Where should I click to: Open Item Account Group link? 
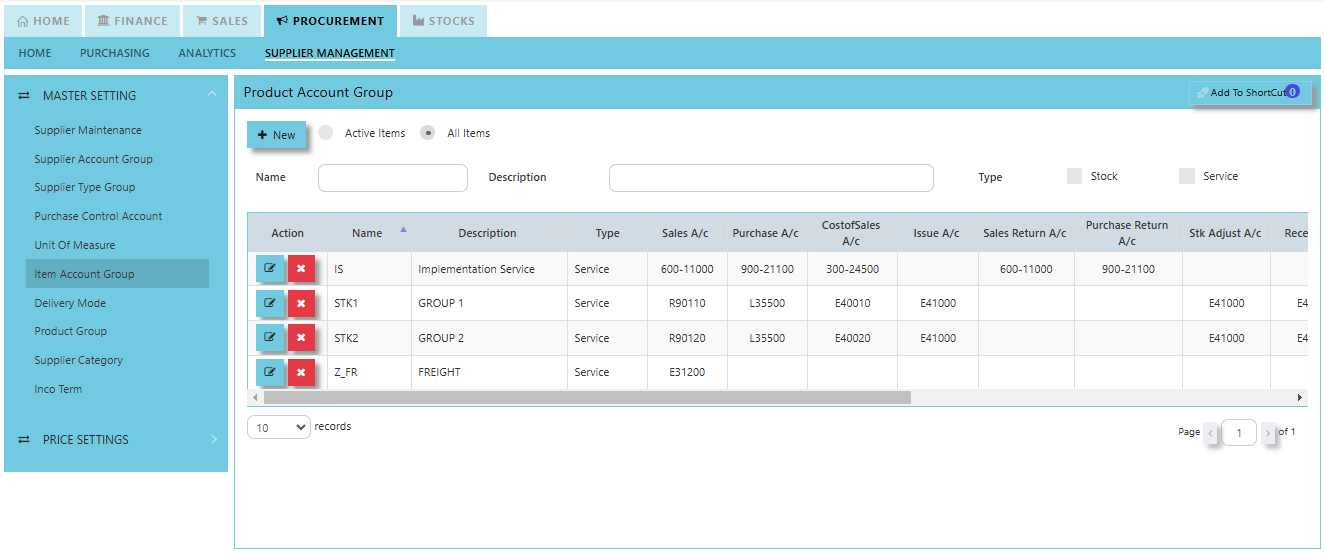tap(117, 274)
